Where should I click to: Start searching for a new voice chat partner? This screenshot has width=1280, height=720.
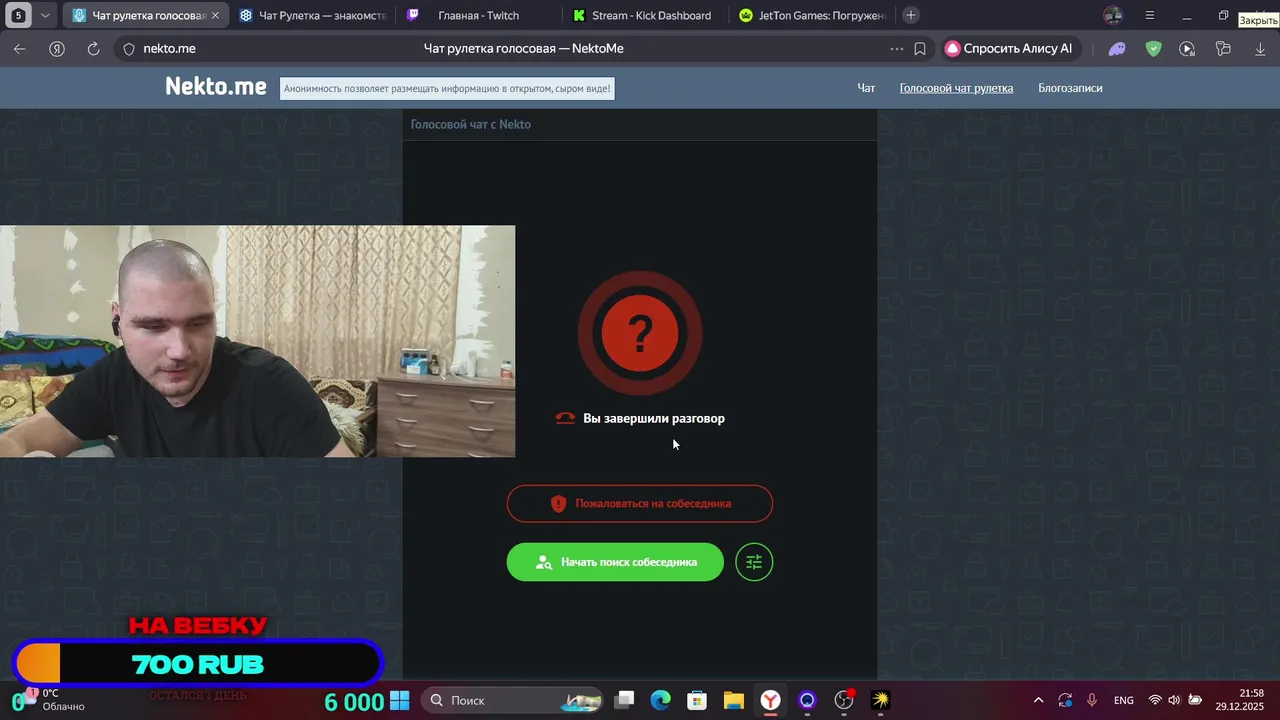(615, 562)
